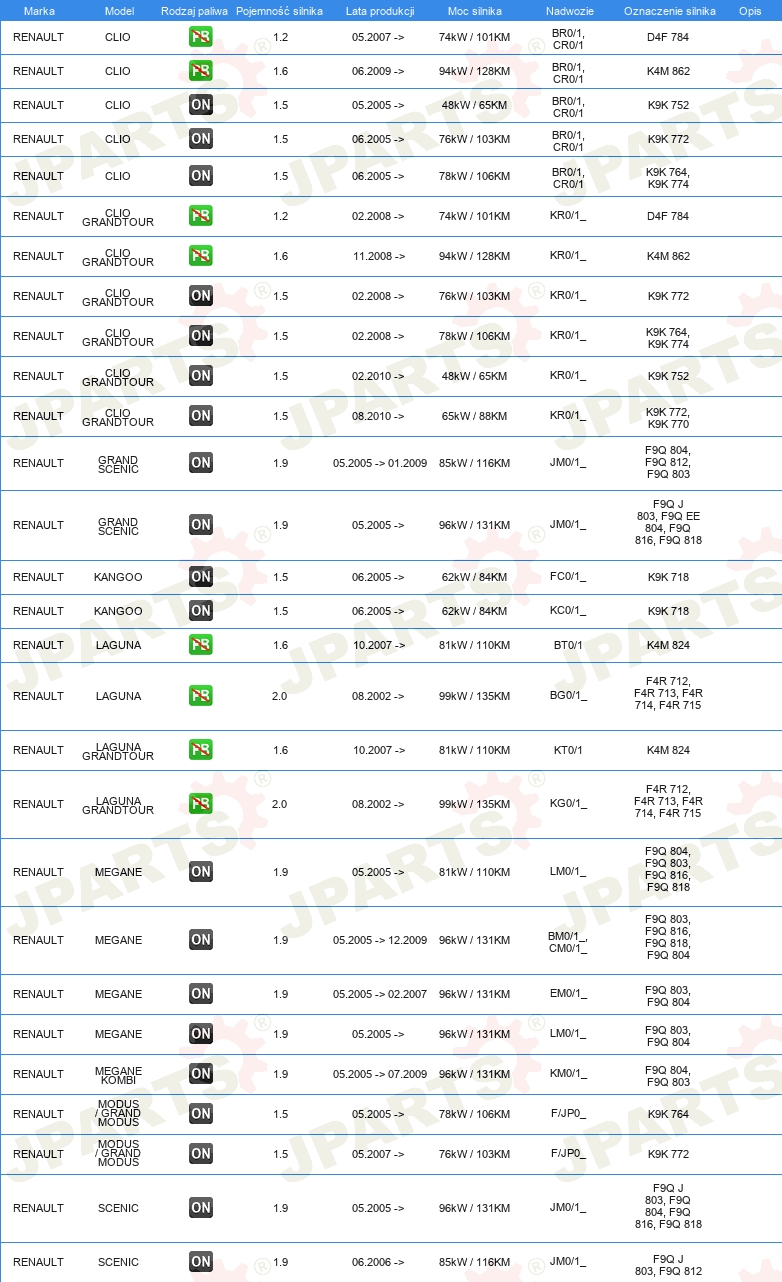
Task: Click the petrol icon for Laguna 2.0 BG0/1_
Action: pyautogui.click(x=200, y=696)
